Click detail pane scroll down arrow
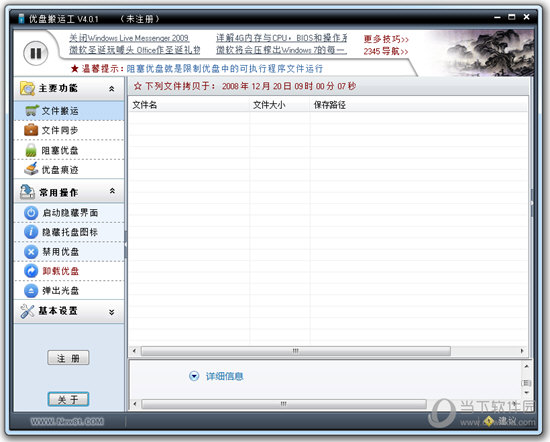 click(526, 393)
